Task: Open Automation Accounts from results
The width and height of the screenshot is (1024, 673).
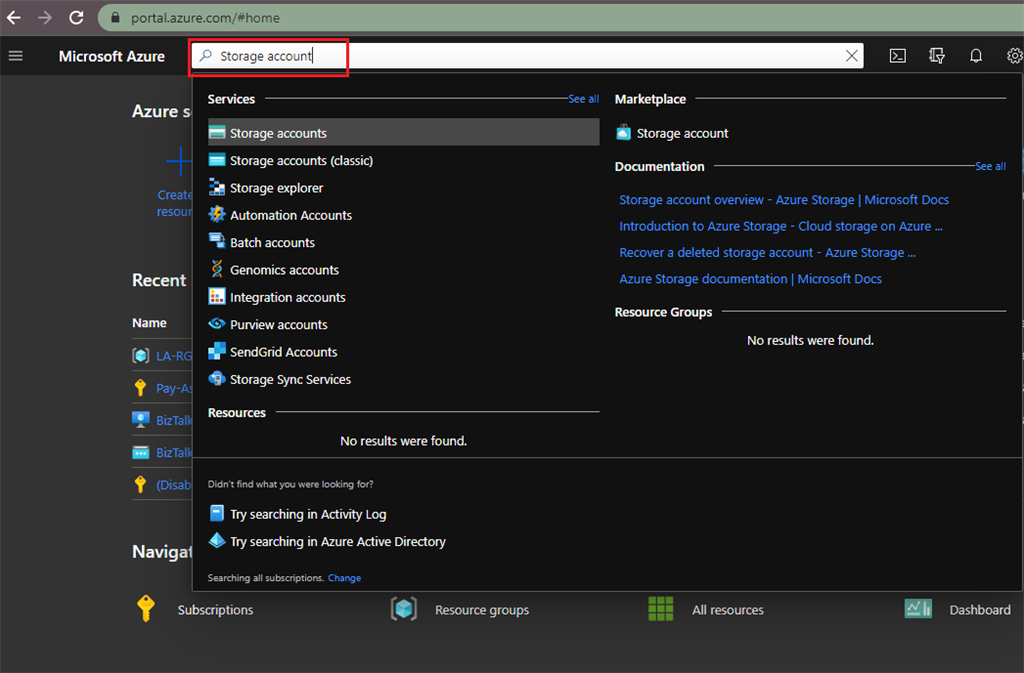Action: (x=290, y=215)
